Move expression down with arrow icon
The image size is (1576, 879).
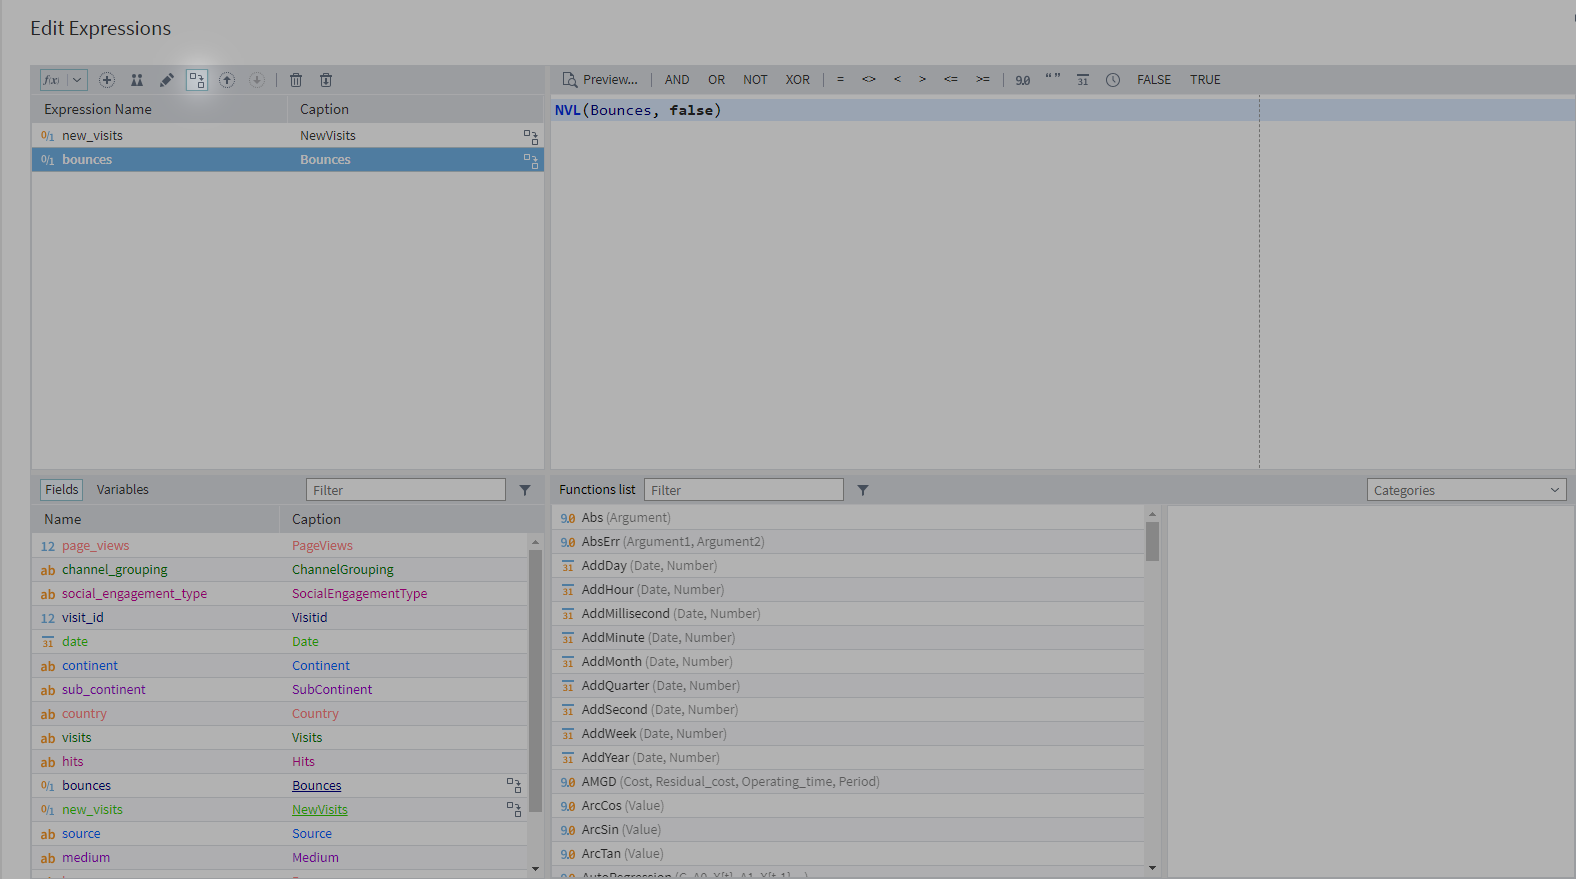pos(257,80)
